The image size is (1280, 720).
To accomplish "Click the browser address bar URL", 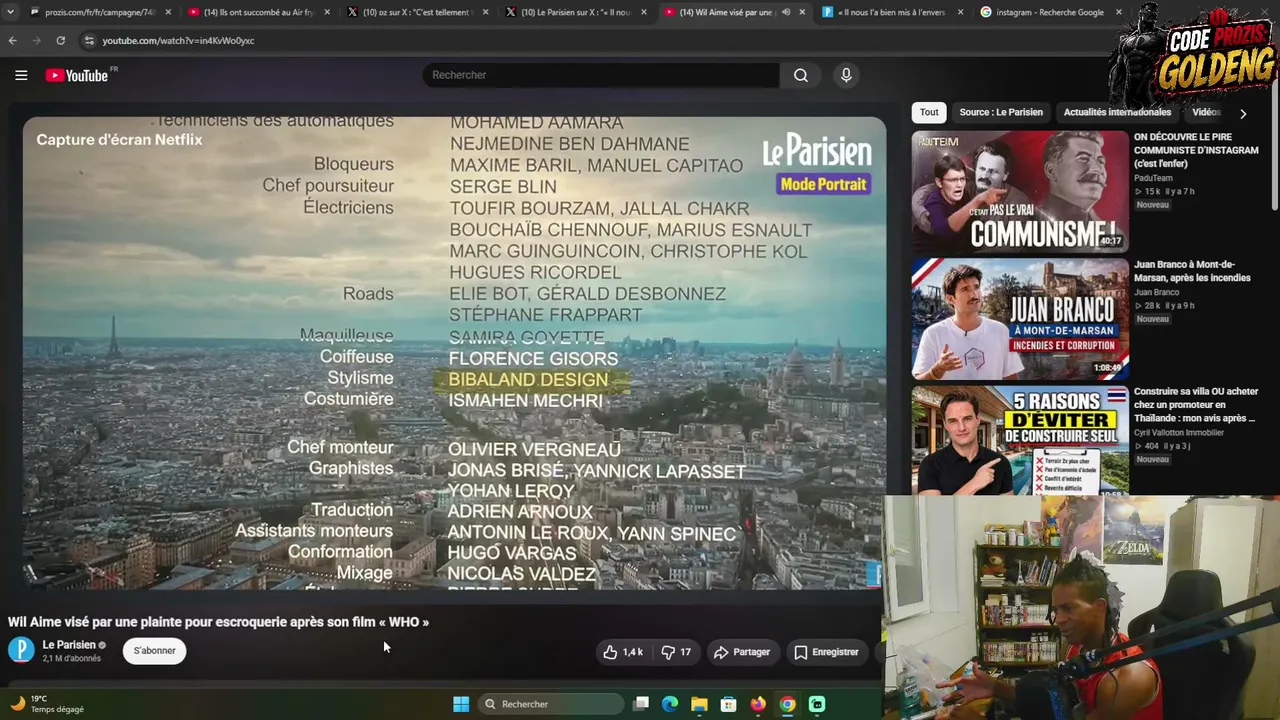I will 178,41.
